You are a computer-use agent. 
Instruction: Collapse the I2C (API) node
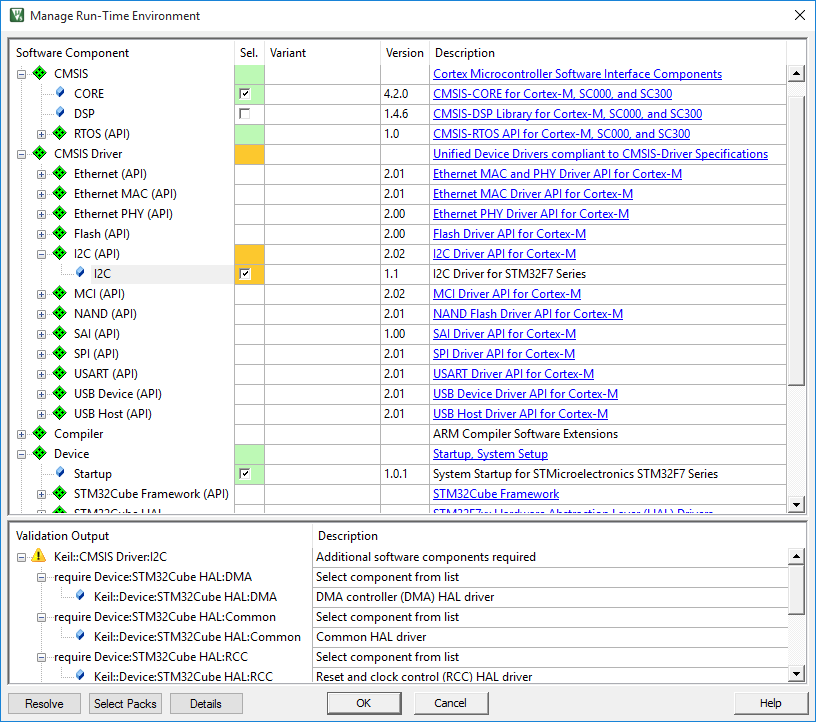(x=41, y=255)
